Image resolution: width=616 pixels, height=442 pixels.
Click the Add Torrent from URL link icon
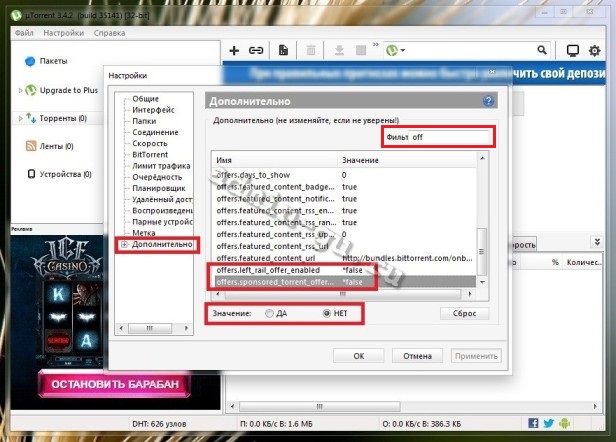(x=256, y=50)
